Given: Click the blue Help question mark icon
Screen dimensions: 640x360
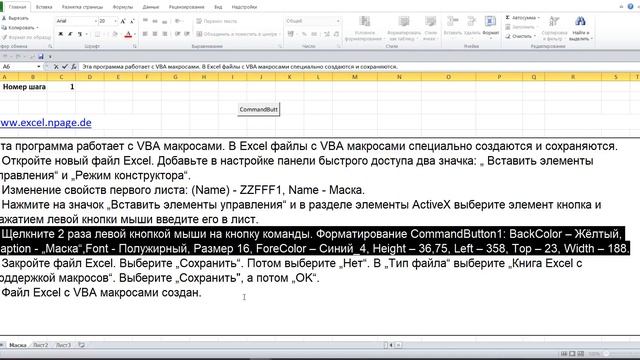Looking at the screenshot, I should pyautogui.click(x=630, y=6).
